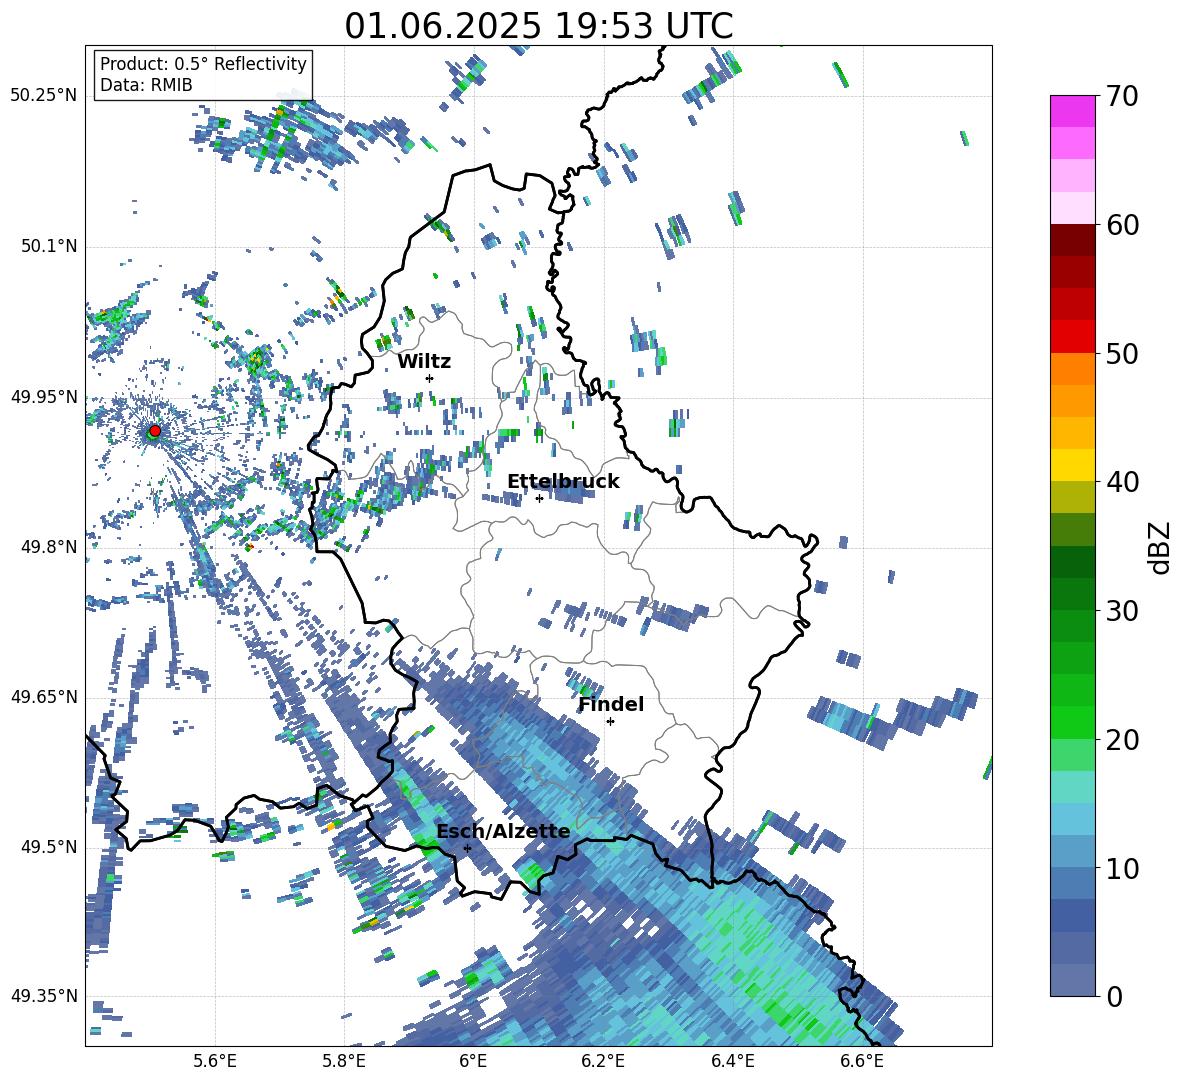Viewport: 1184px width, 1081px height.
Task: Click the plus marker under Wiltz
Action: [x=430, y=378]
